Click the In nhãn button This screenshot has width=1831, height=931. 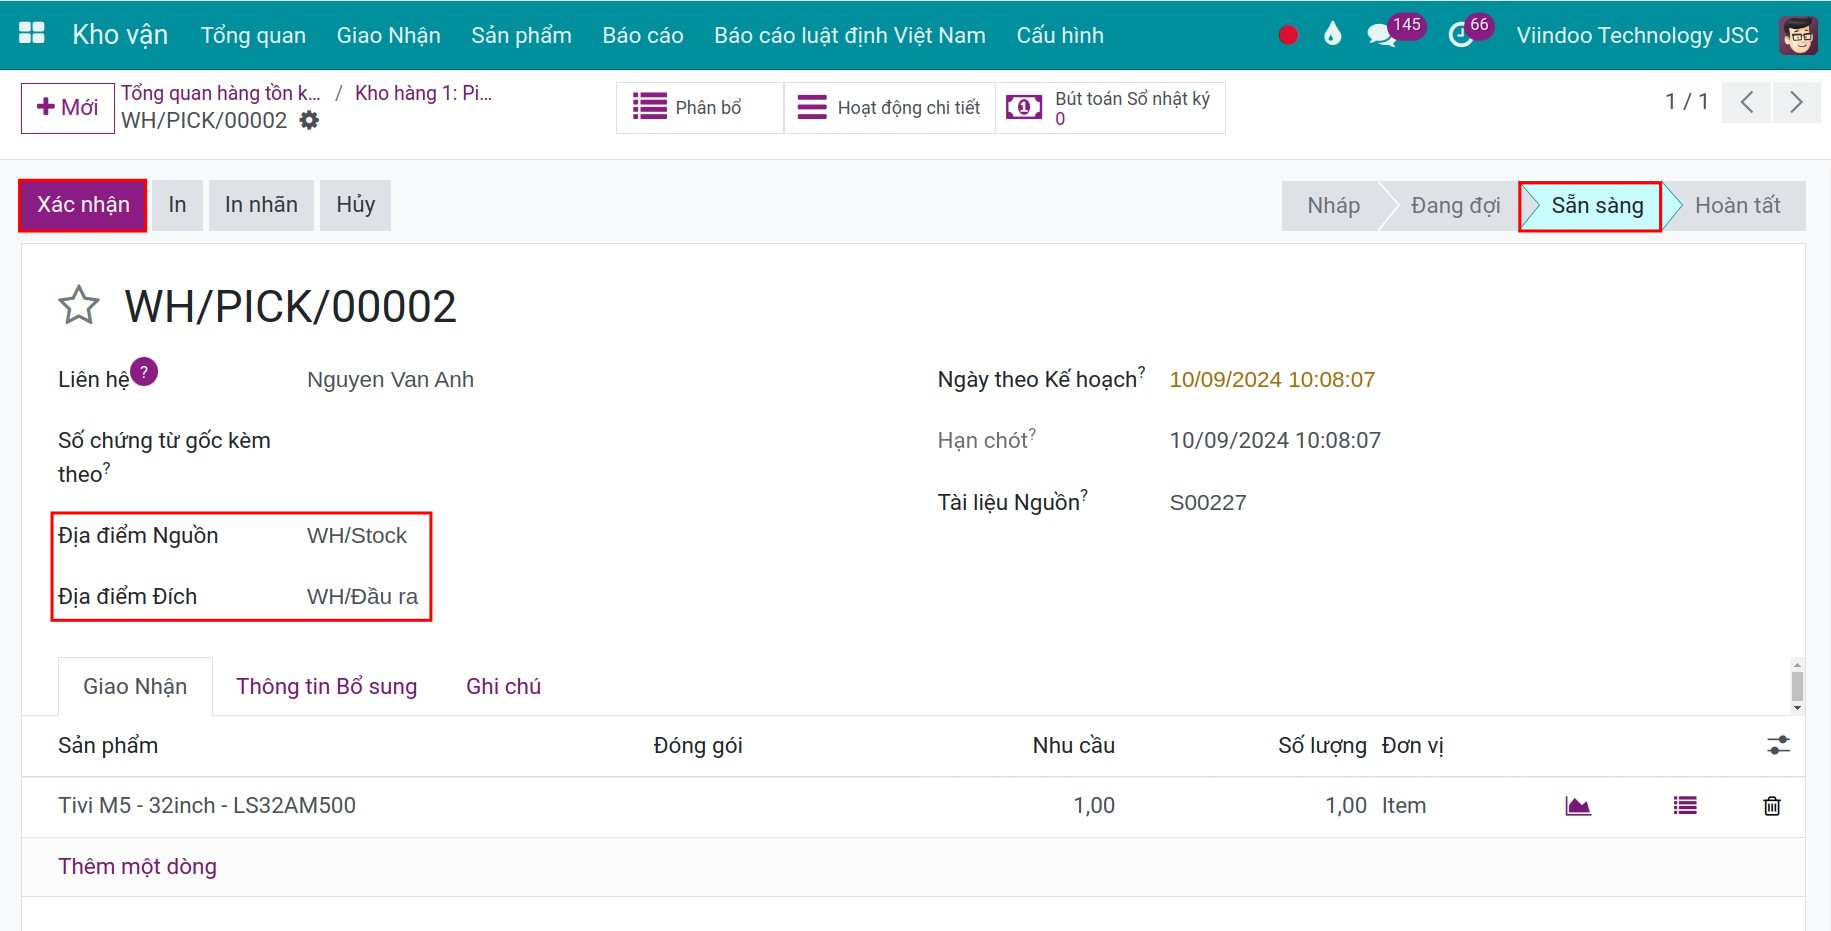click(x=261, y=205)
